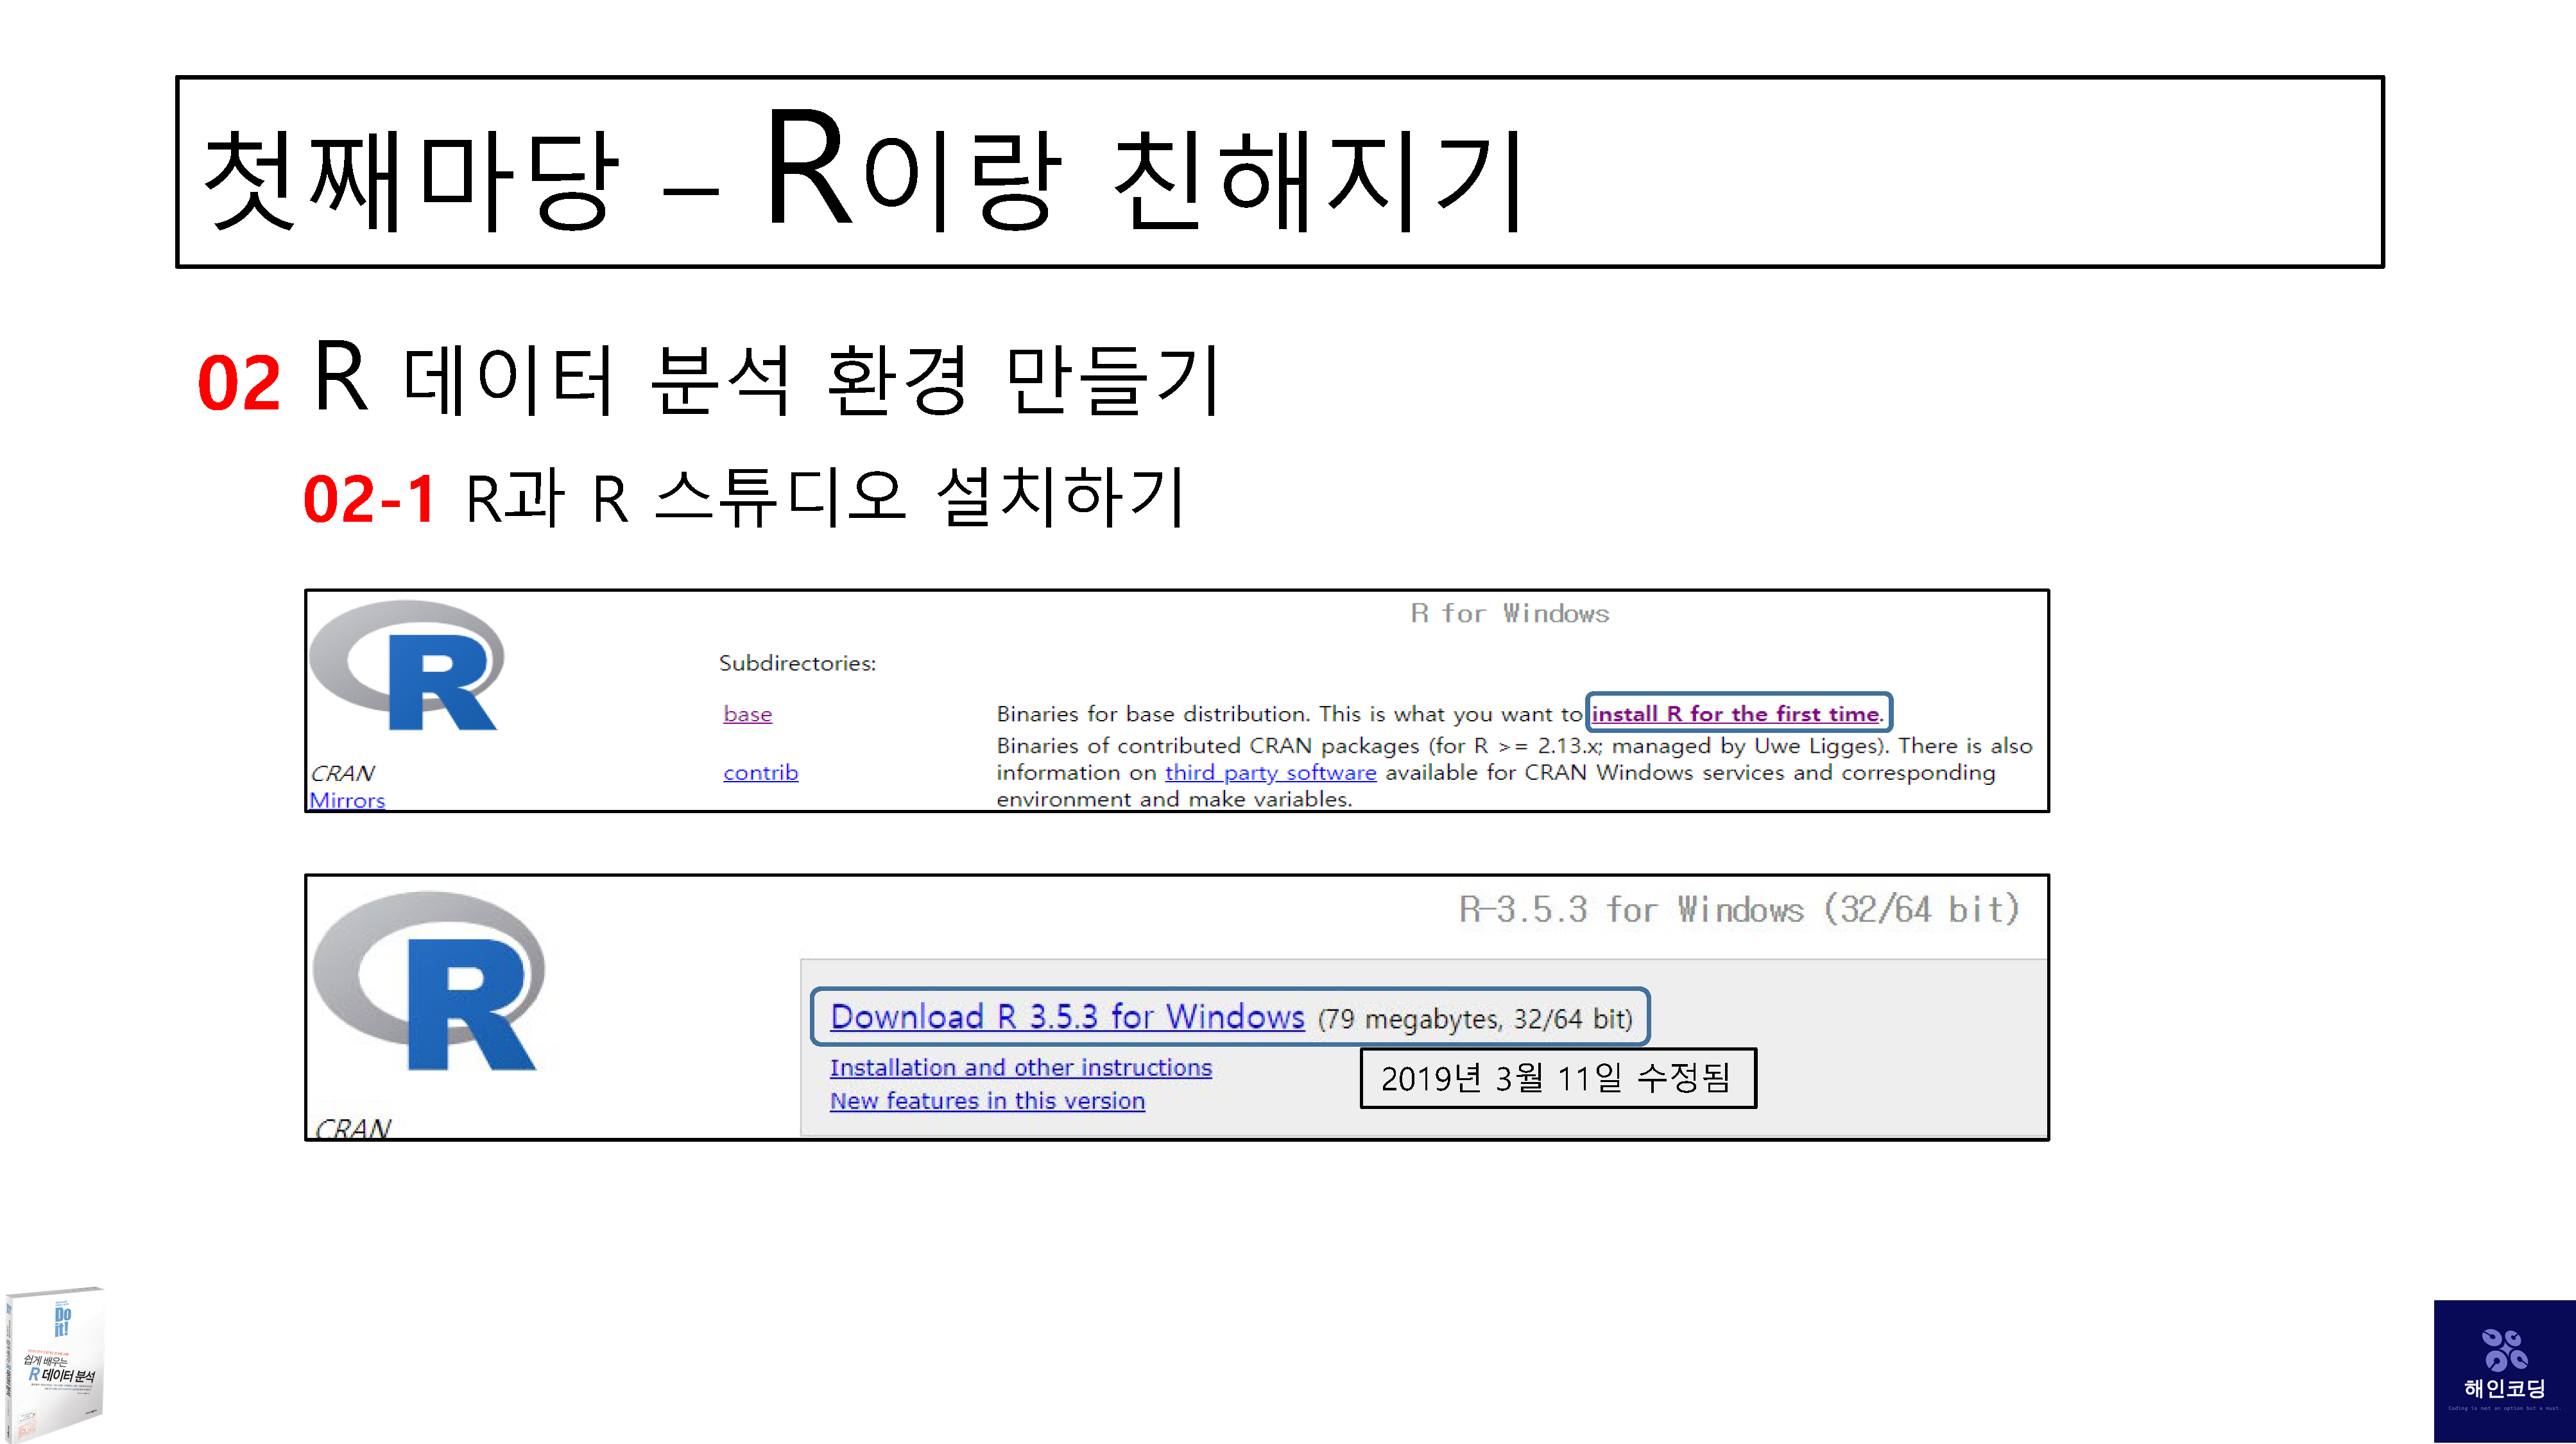The width and height of the screenshot is (2576, 1444).
Task: Open the 'contrib' subdirectory link
Action: click(x=760, y=772)
